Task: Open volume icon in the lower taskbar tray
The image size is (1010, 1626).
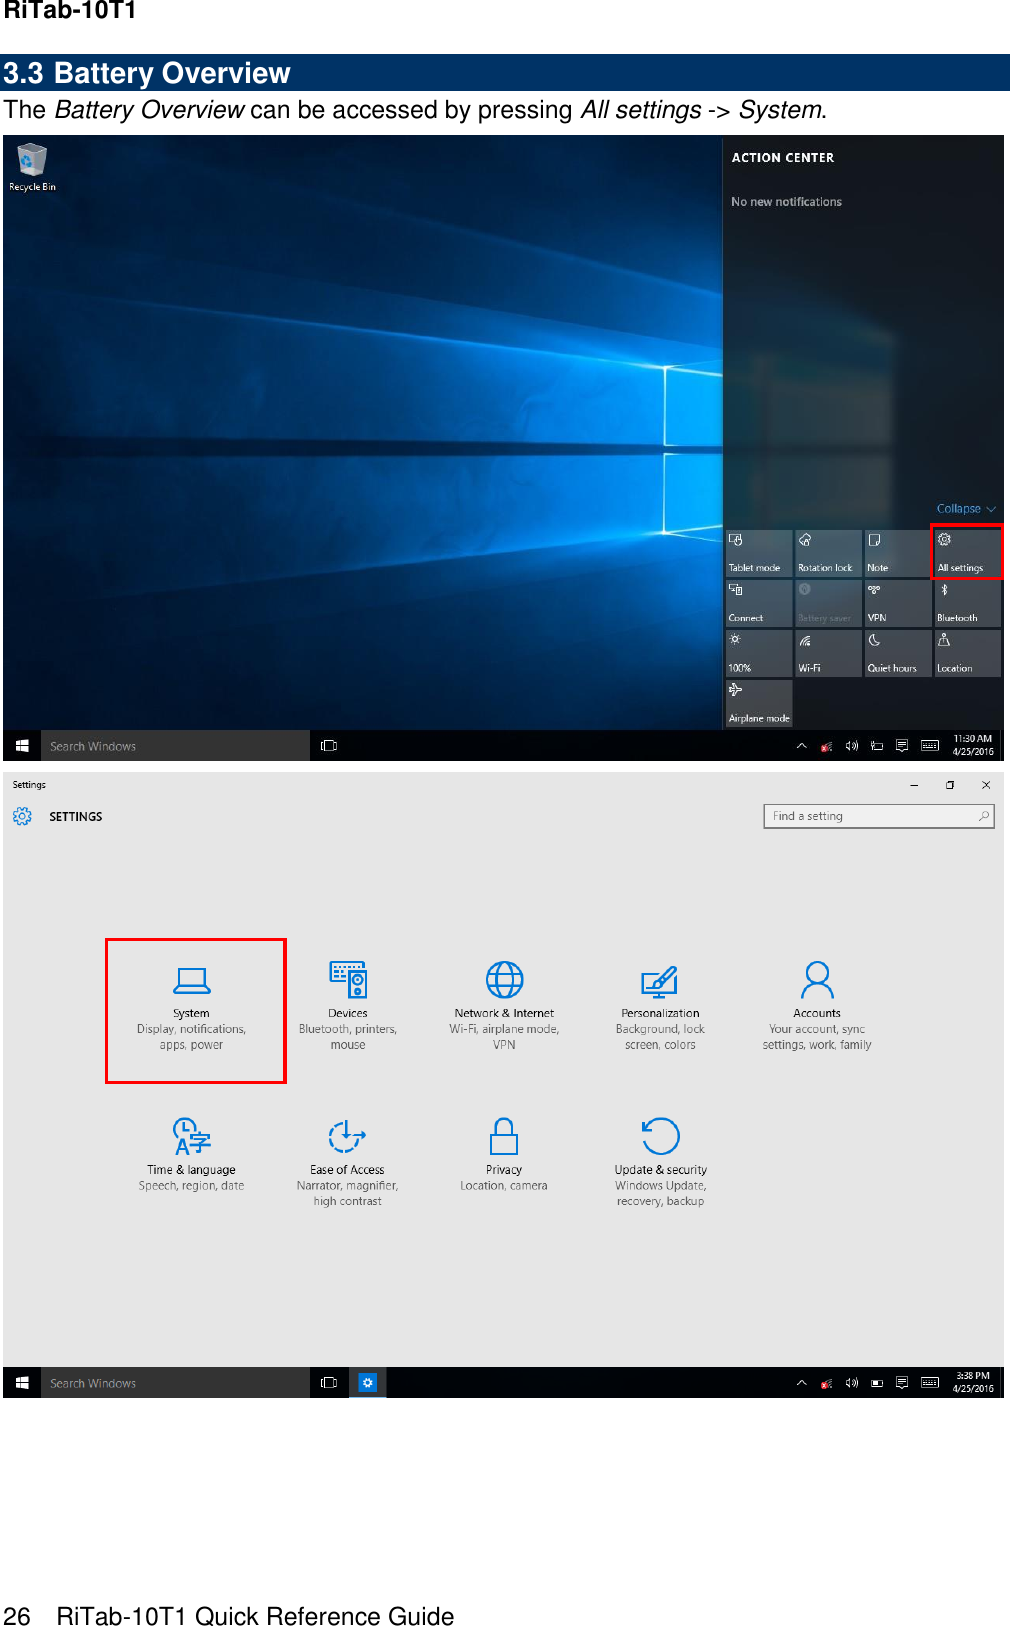Action: [x=852, y=1383]
